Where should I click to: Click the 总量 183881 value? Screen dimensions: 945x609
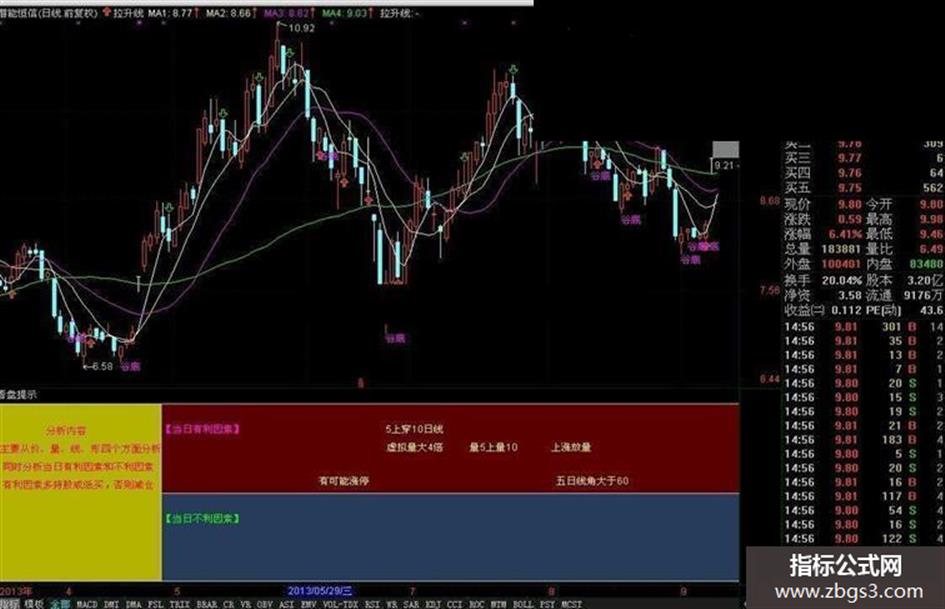pos(840,249)
